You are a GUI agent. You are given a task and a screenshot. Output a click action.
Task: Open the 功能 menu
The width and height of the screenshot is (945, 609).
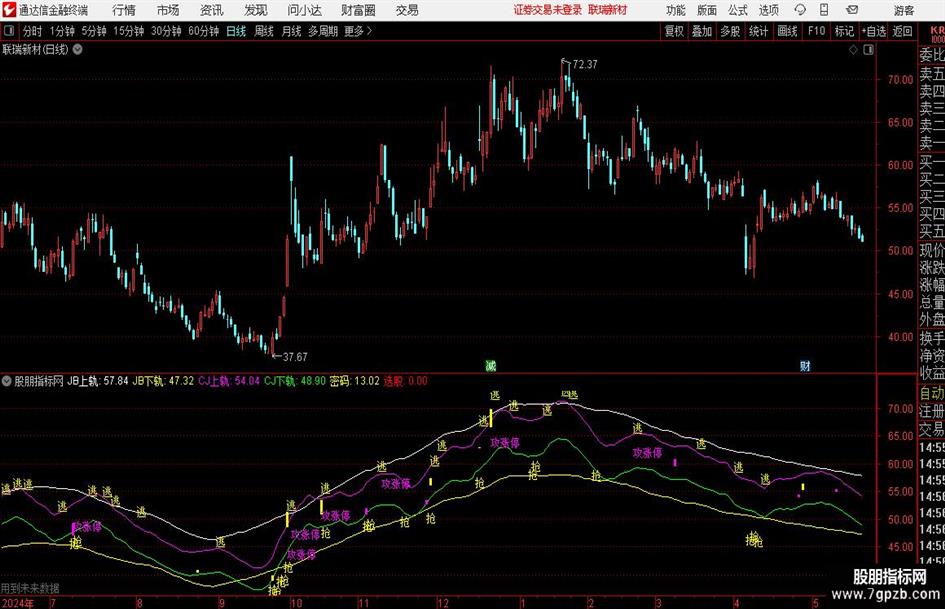click(x=676, y=10)
